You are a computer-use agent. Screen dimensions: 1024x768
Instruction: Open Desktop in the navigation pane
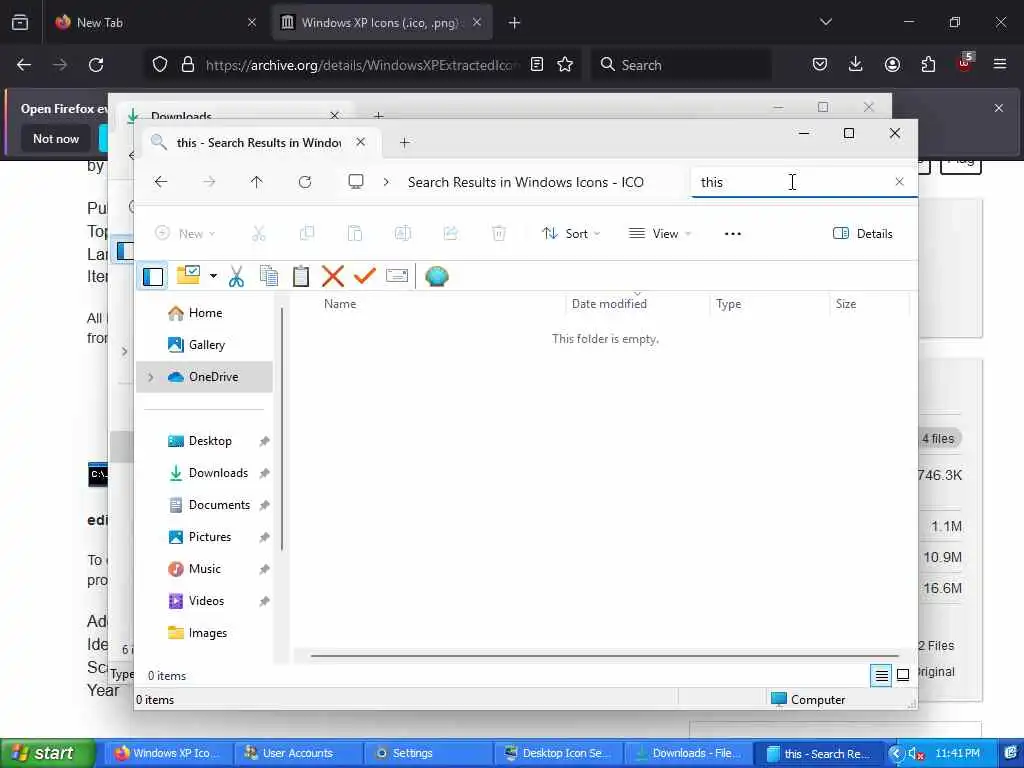pyautogui.click(x=204, y=441)
